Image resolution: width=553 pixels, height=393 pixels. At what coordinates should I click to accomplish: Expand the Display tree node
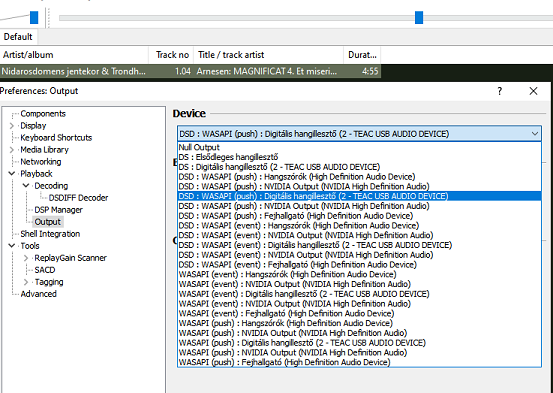[x=12, y=126]
